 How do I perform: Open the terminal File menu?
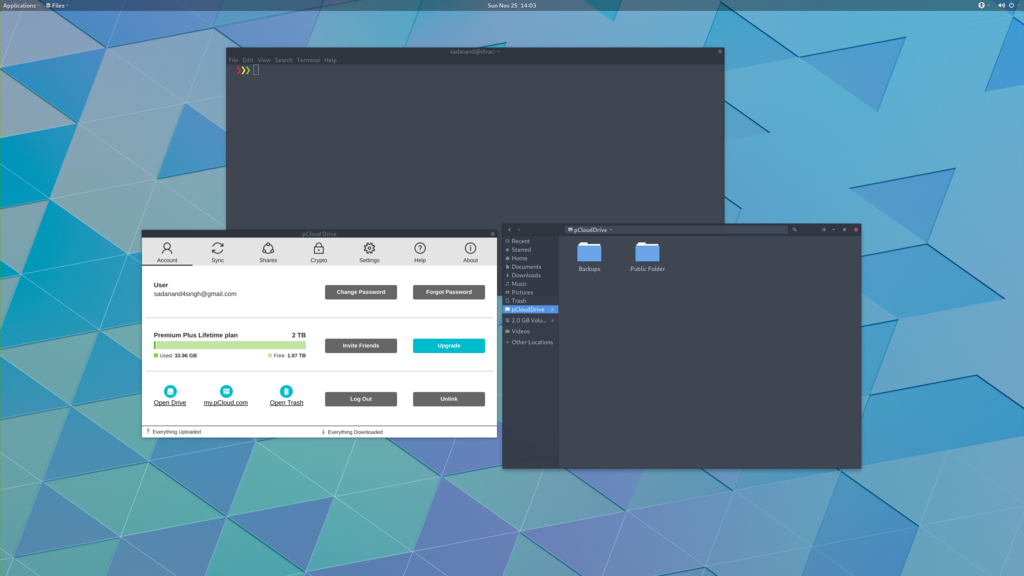pyautogui.click(x=233, y=60)
